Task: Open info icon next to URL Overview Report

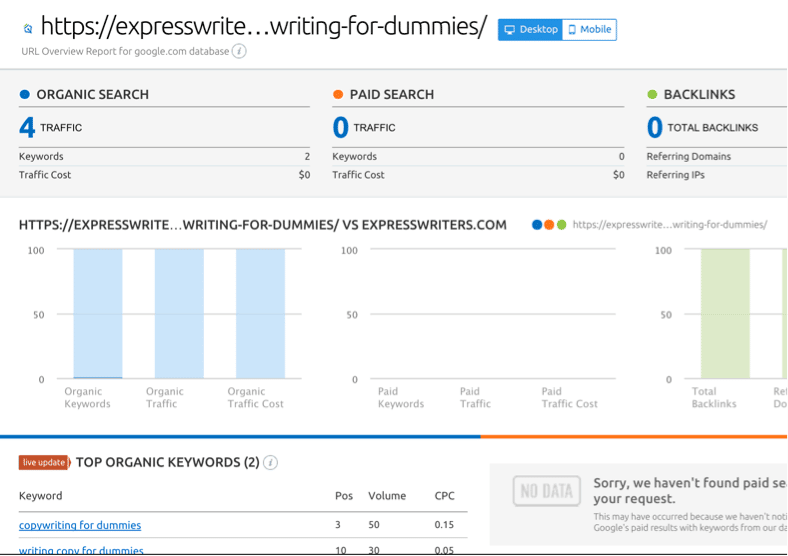Action: coord(239,51)
